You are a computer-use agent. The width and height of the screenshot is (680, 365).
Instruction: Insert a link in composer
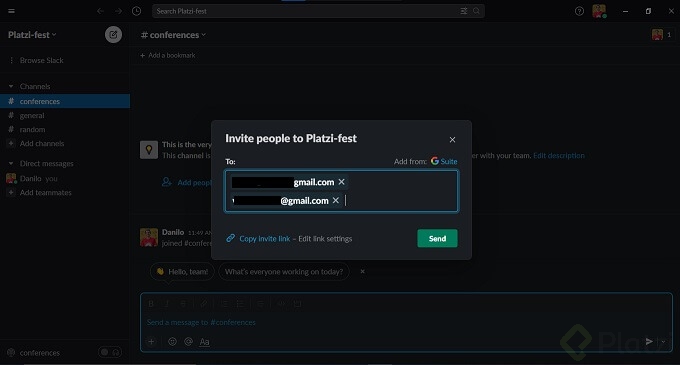click(203, 304)
